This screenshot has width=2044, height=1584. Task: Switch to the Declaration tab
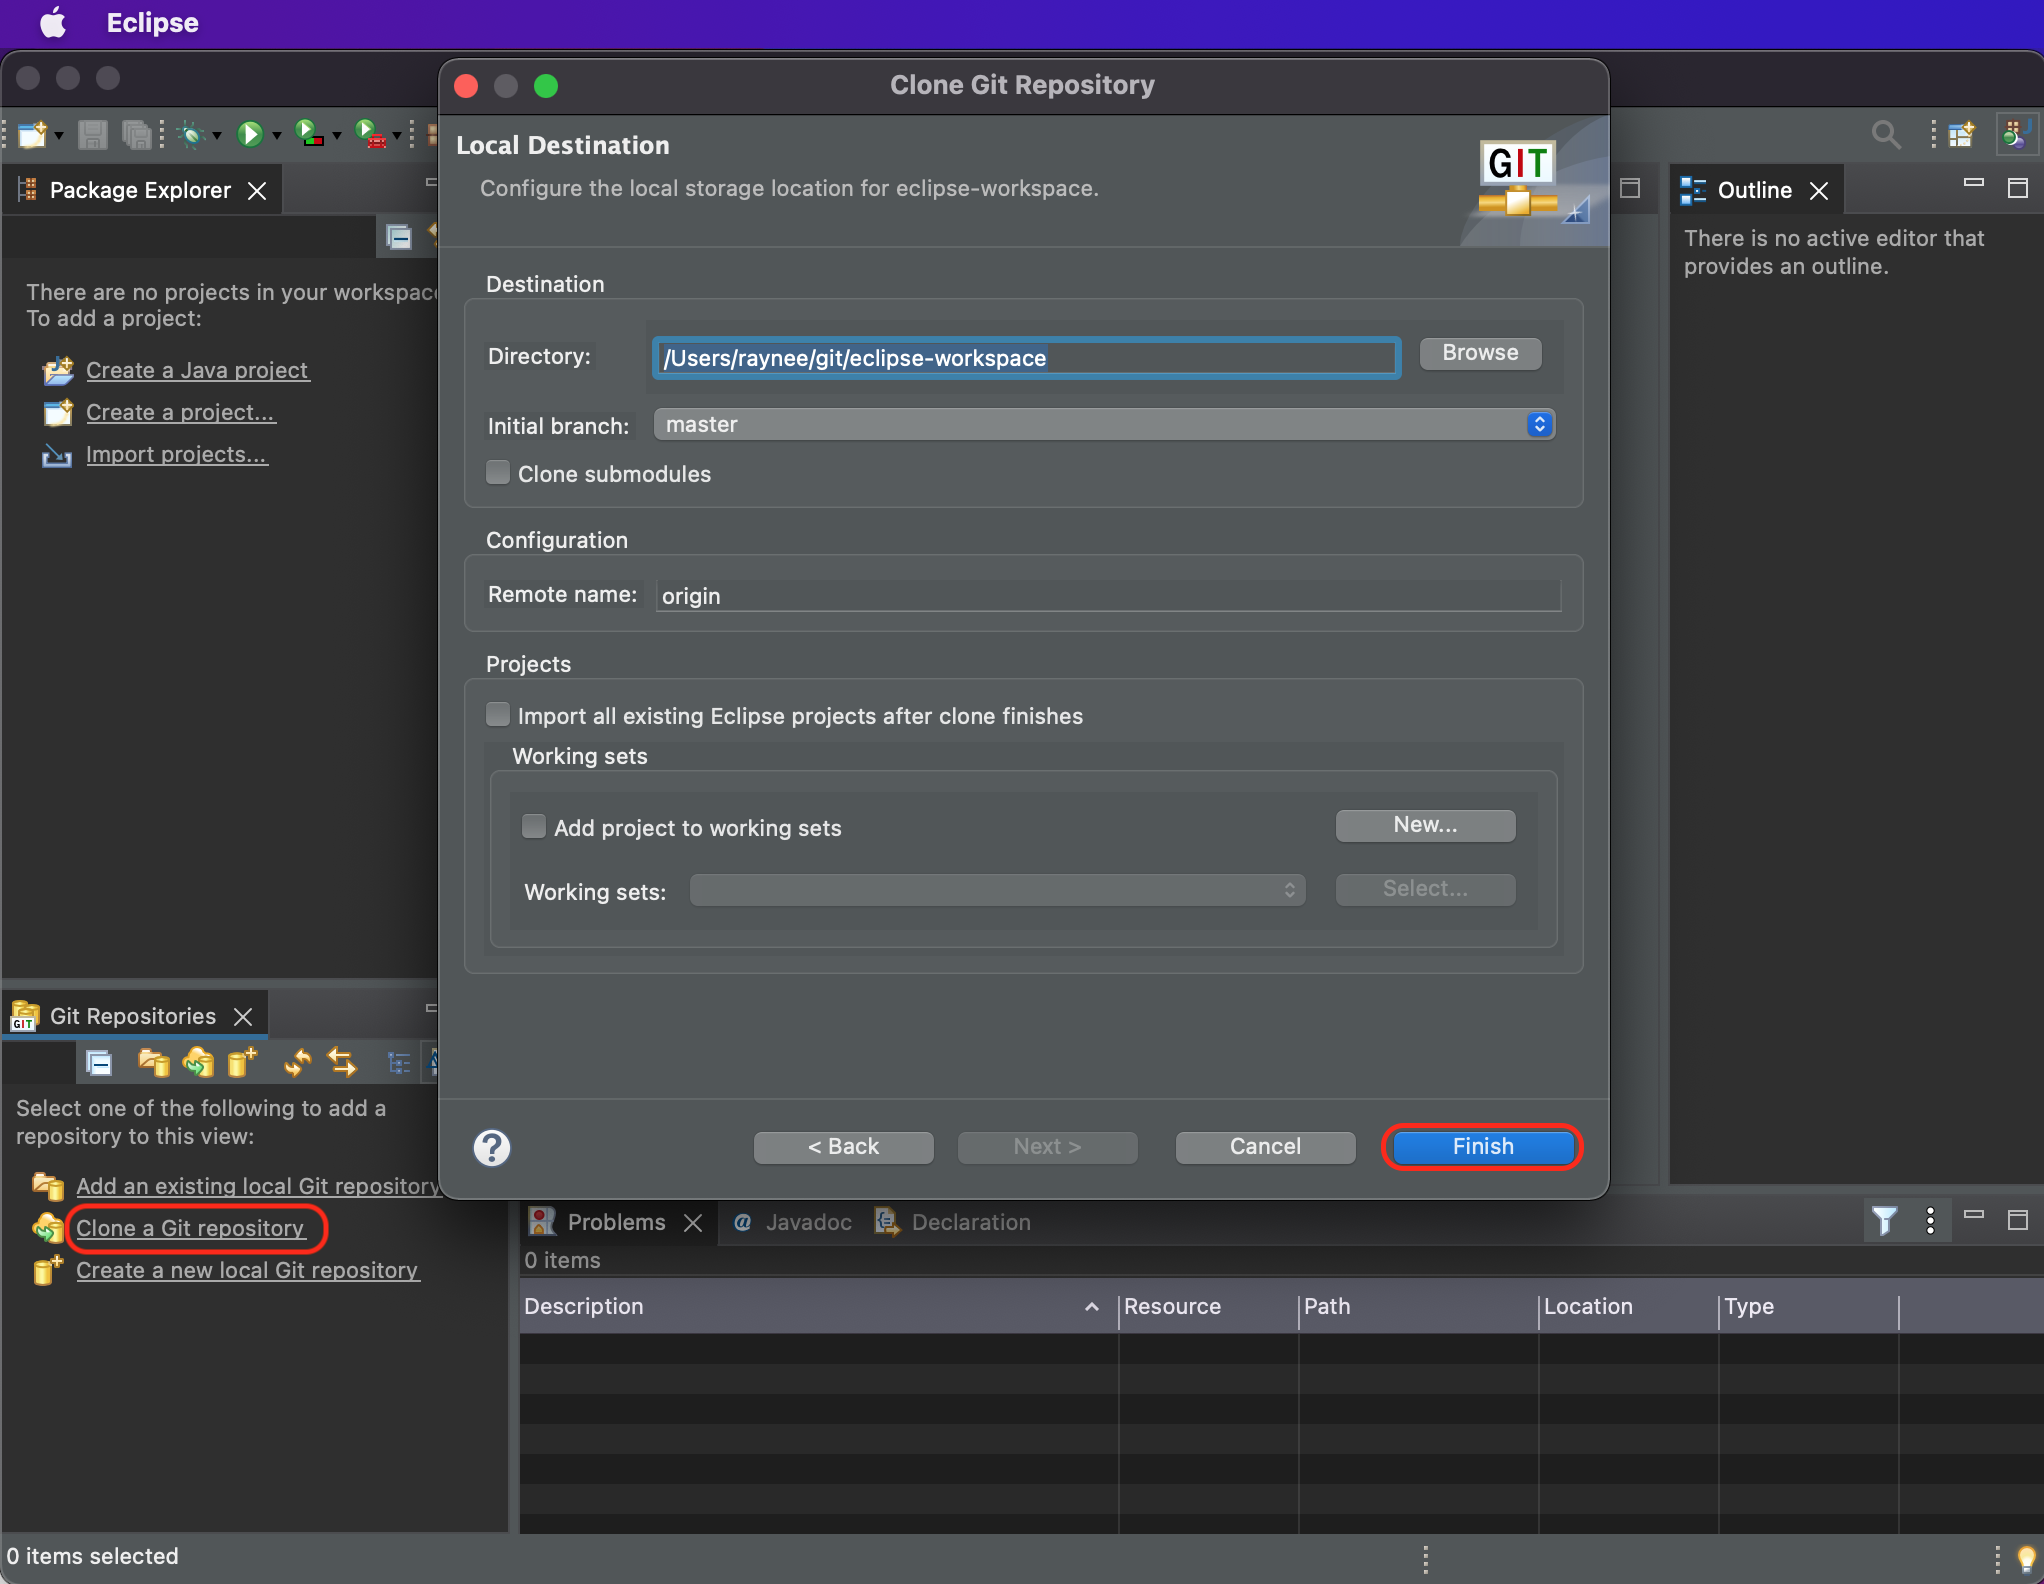[x=969, y=1222]
